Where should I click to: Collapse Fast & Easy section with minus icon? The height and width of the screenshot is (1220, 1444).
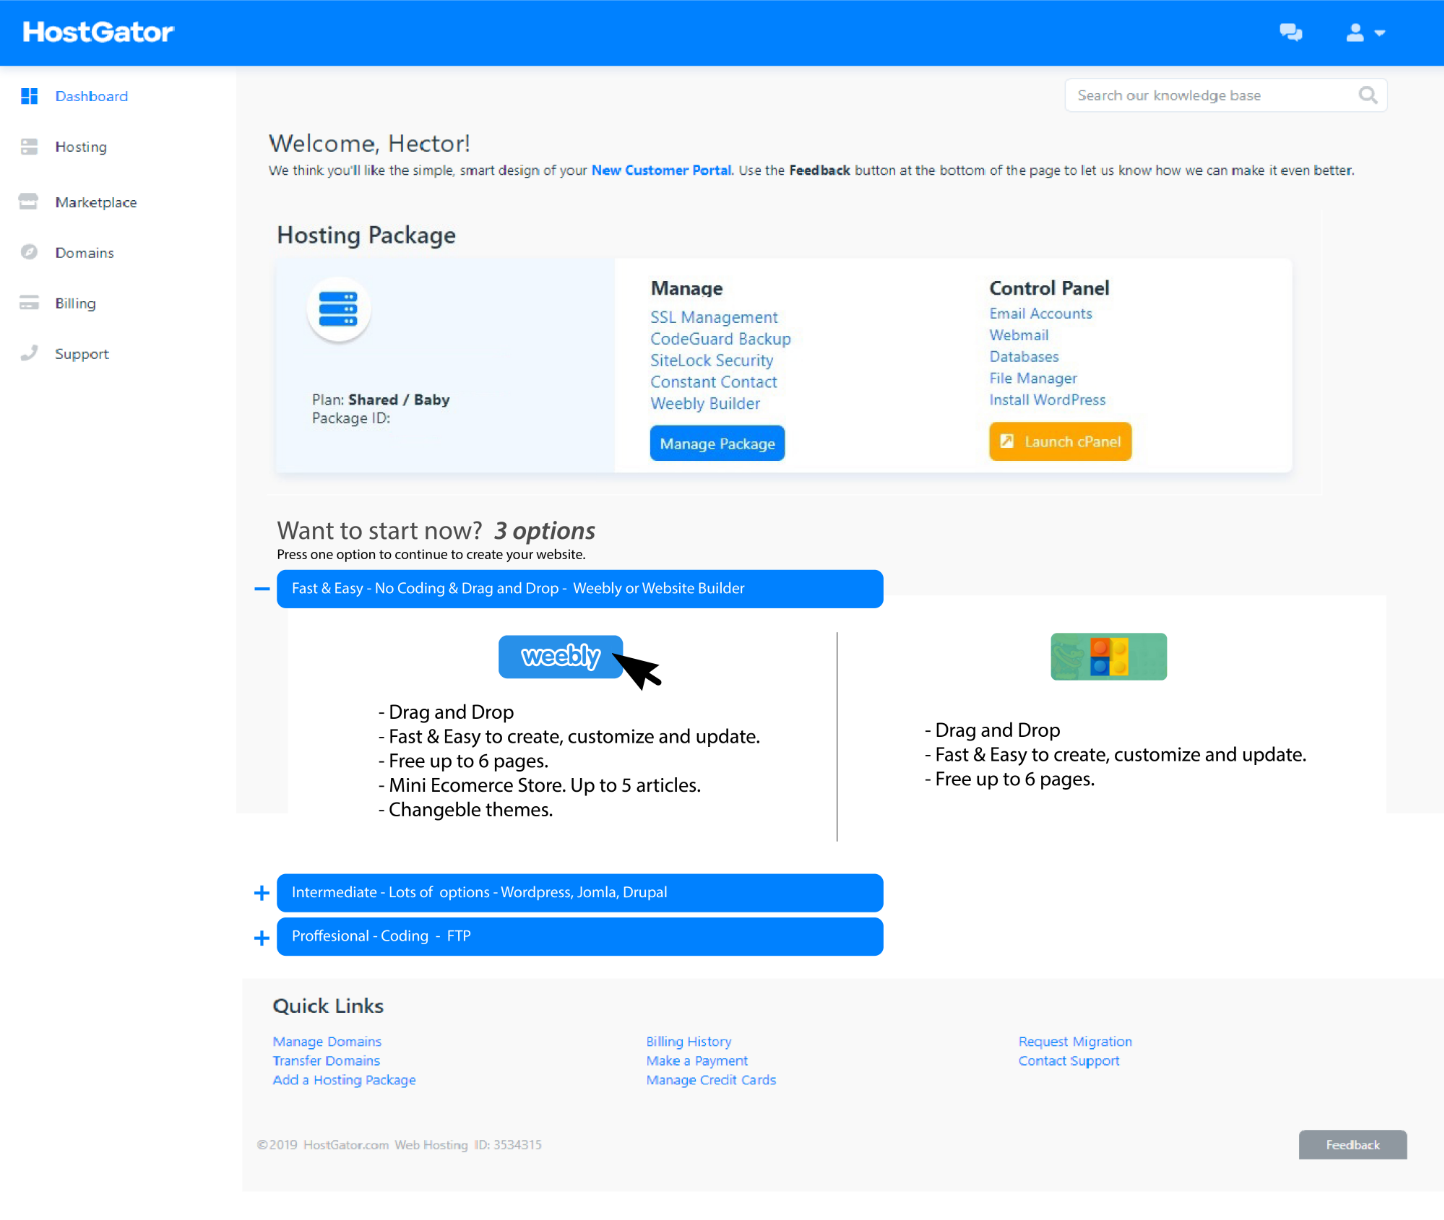tap(262, 589)
